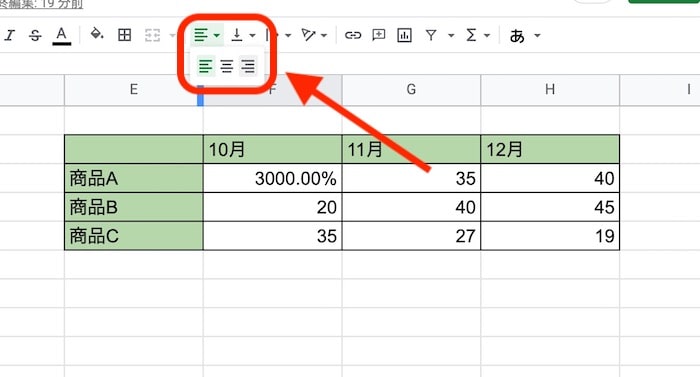Select column H header

[x=550, y=90]
